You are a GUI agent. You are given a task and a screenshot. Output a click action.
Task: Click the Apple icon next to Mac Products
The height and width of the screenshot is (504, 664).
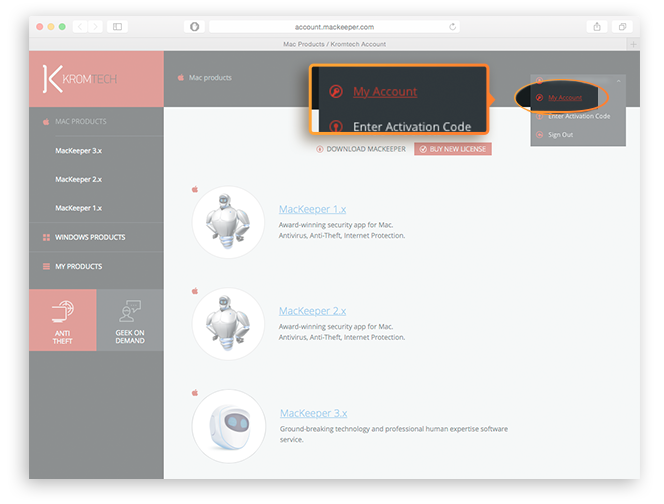[46, 122]
